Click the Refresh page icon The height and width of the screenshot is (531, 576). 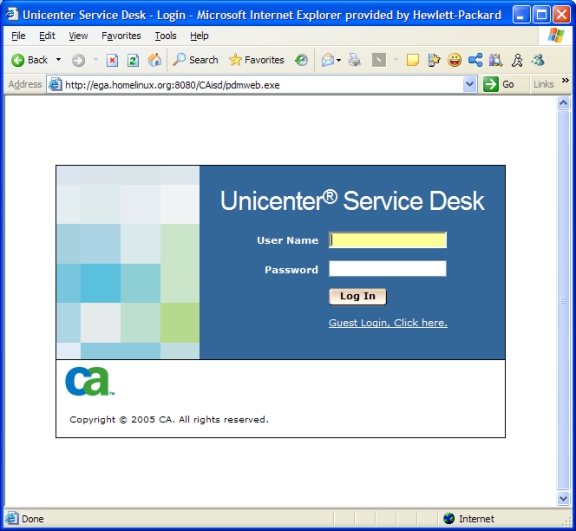pyautogui.click(x=133, y=60)
